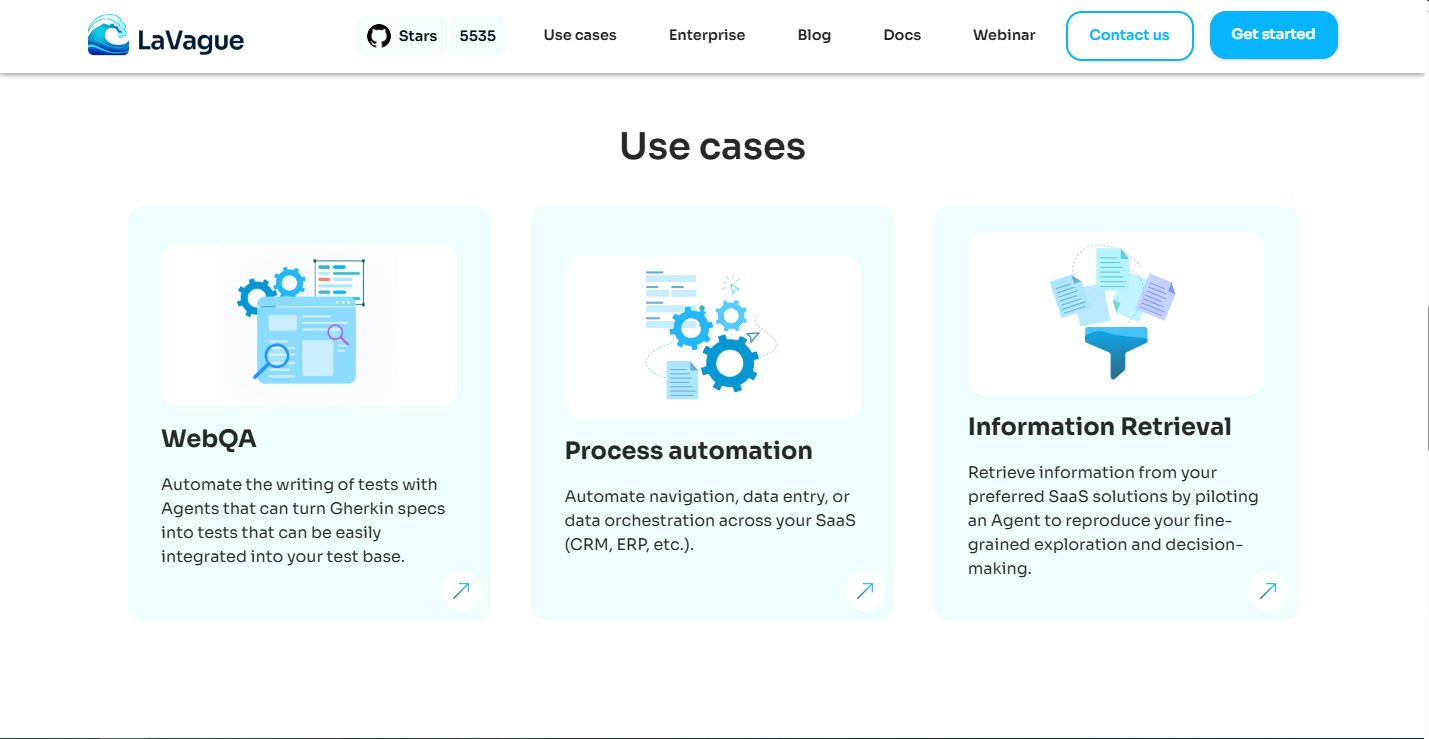Open the WebQA card arrow icon

(x=461, y=590)
